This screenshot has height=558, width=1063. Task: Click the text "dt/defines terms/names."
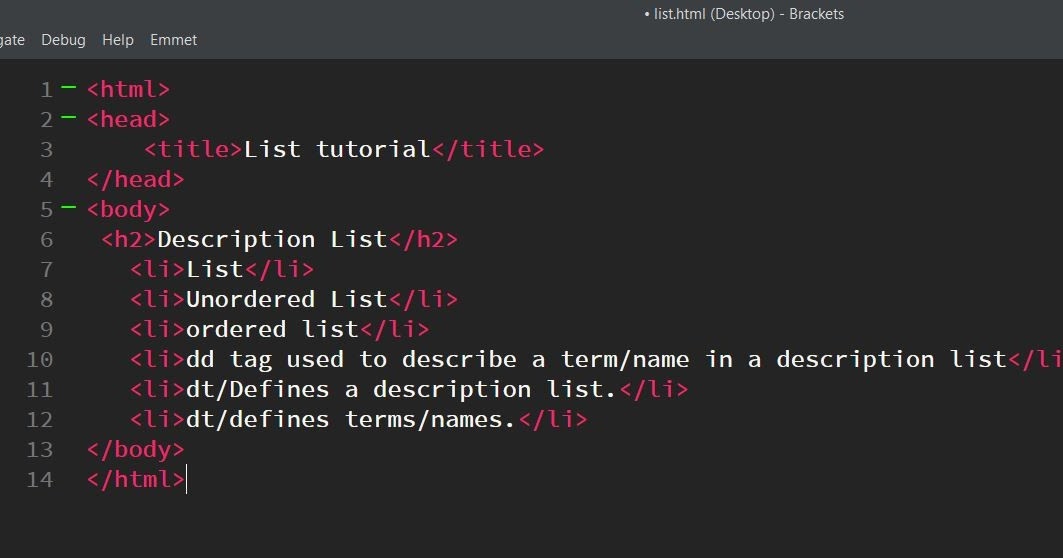(x=350, y=419)
